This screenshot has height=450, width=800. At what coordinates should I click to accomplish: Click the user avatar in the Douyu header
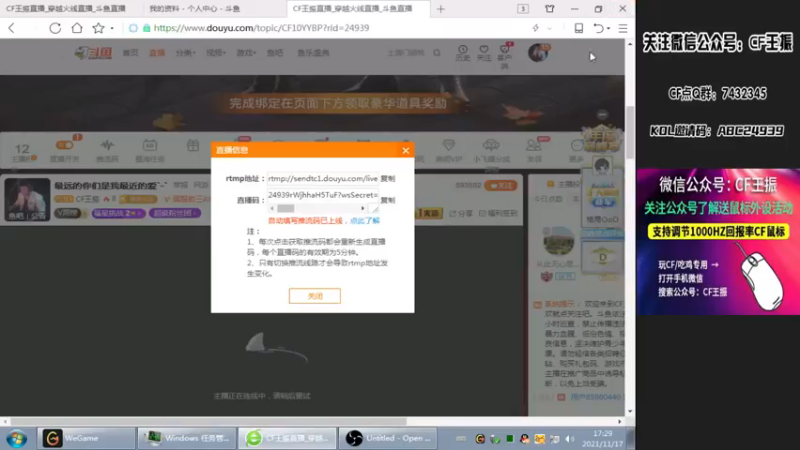[538, 53]
